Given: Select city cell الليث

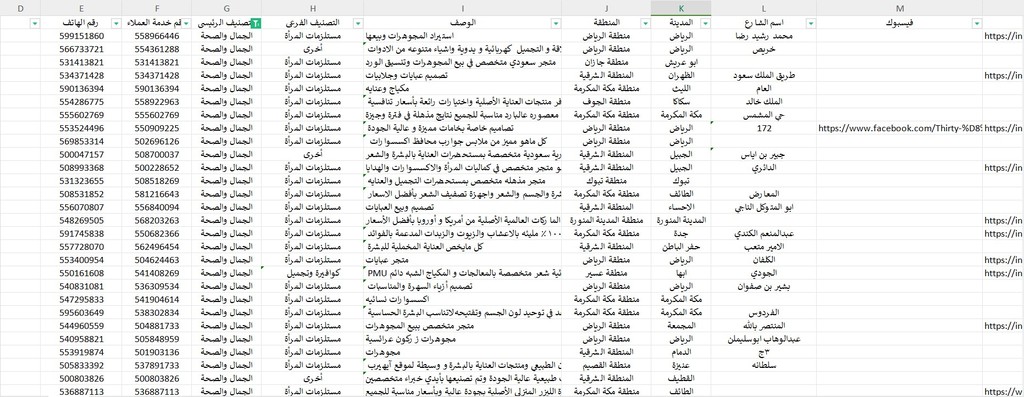Looking at the screenshot, I should tap(681, 89).
